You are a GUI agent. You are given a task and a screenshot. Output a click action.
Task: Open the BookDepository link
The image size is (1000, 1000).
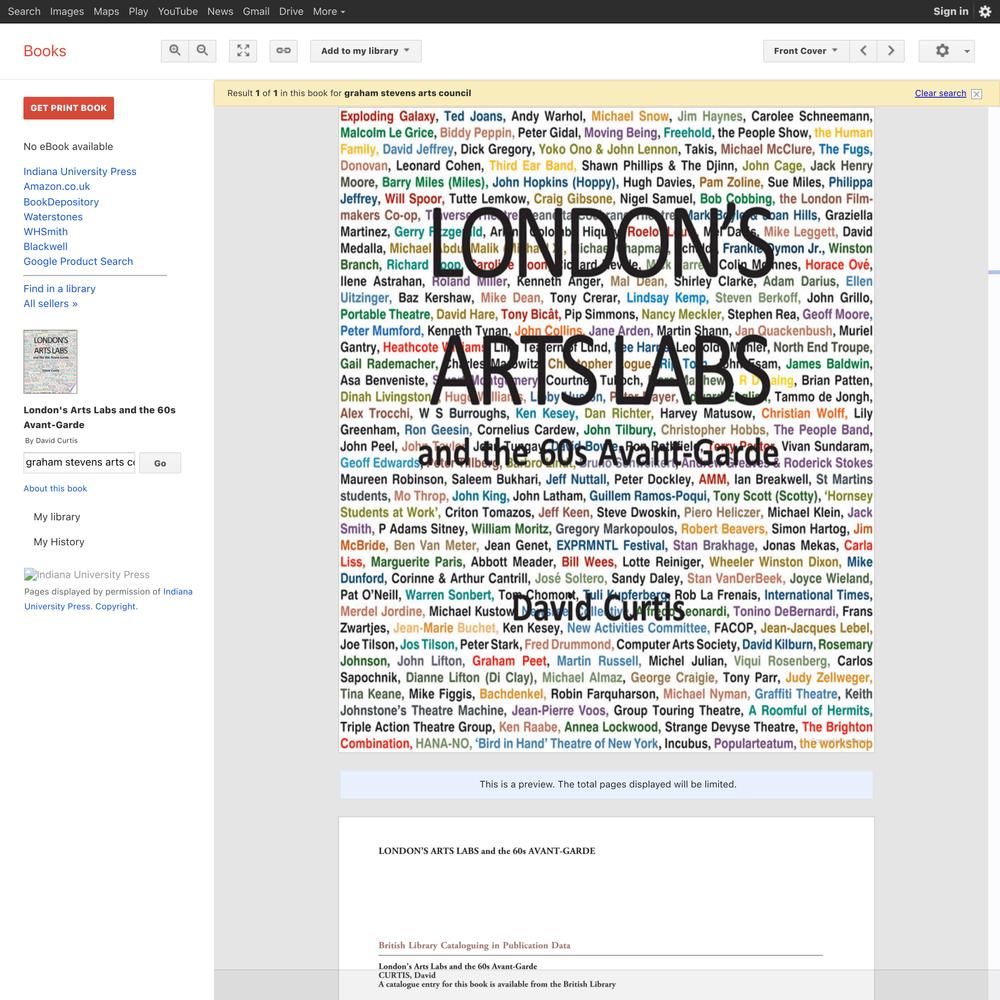click(61, 202)
